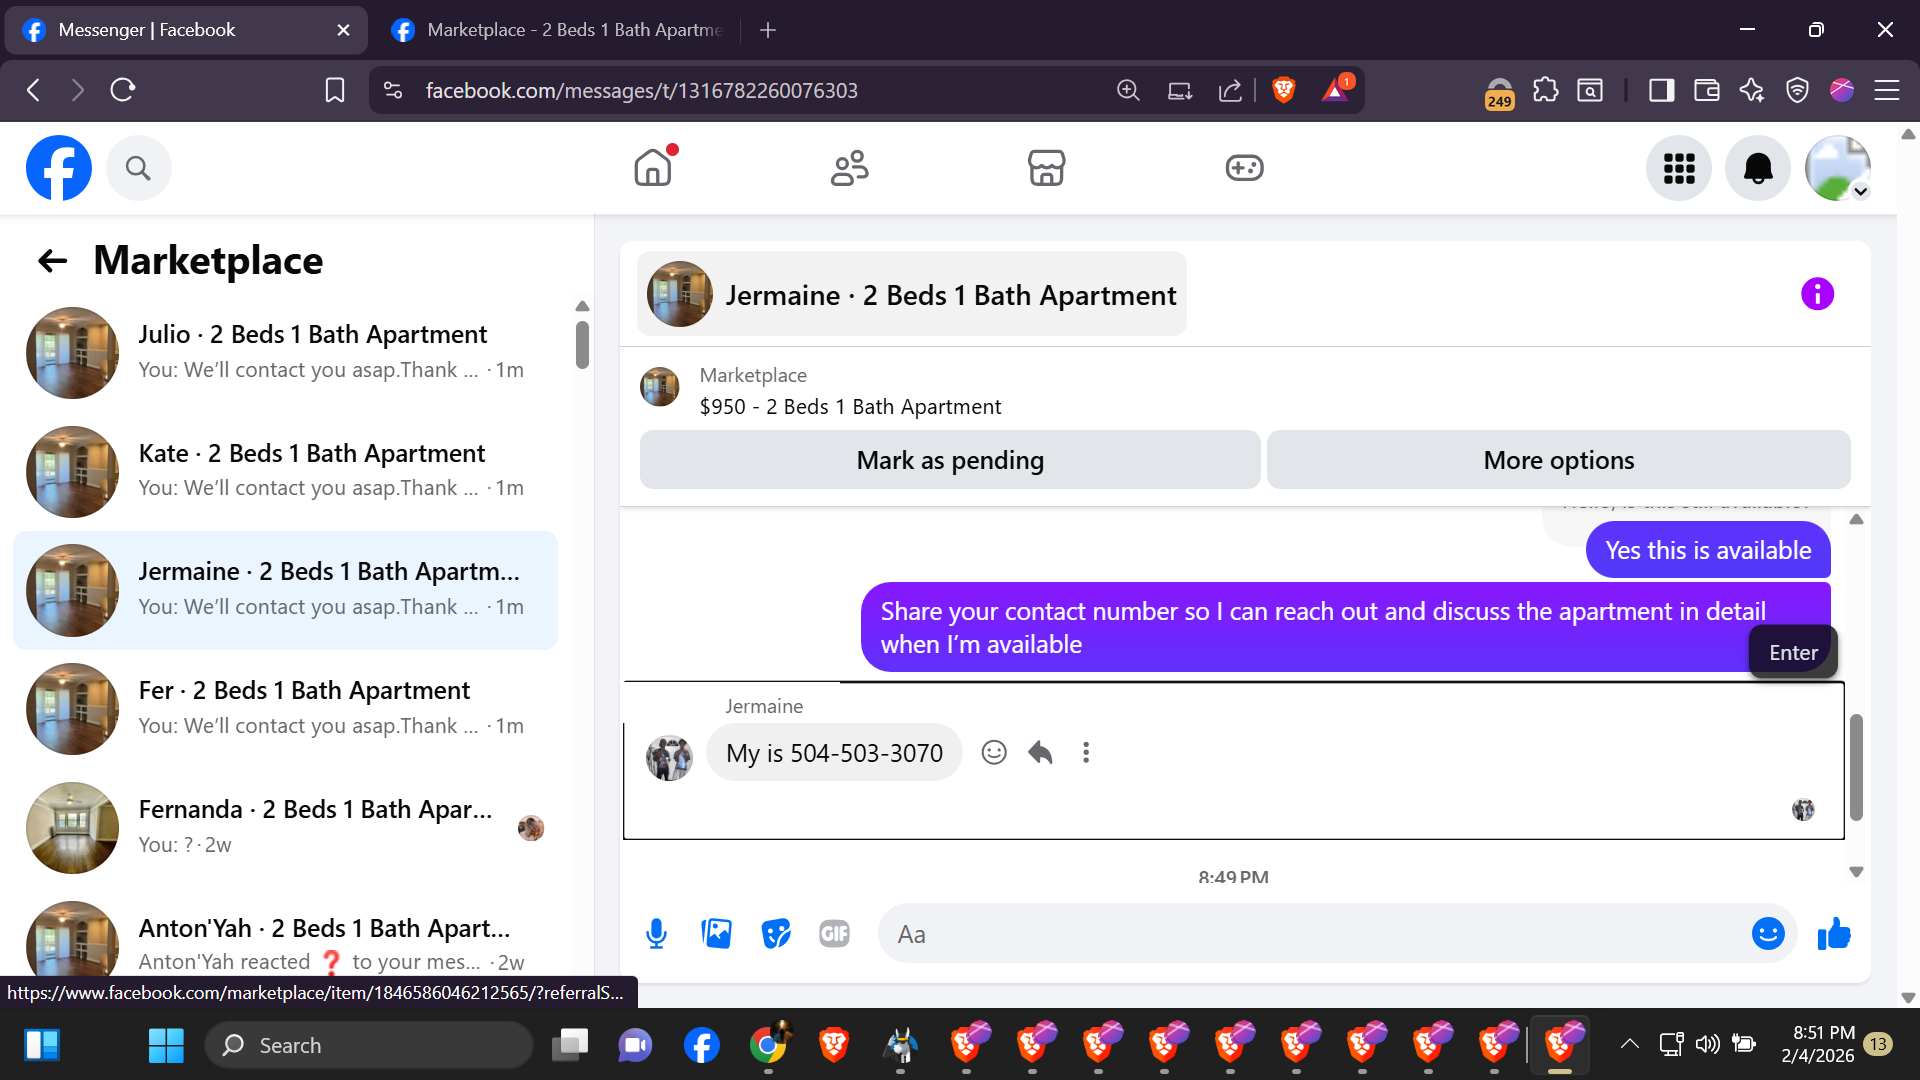React to Jermaine's phone number message

tap(993, 752)
